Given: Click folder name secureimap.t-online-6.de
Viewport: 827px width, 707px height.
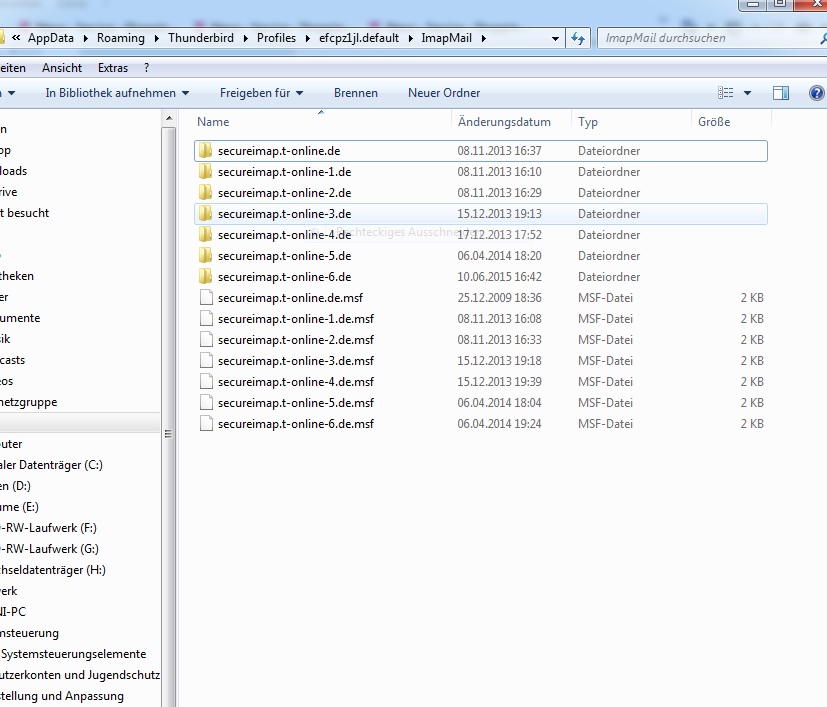Looking at the screenshot, I should [285, 277].
